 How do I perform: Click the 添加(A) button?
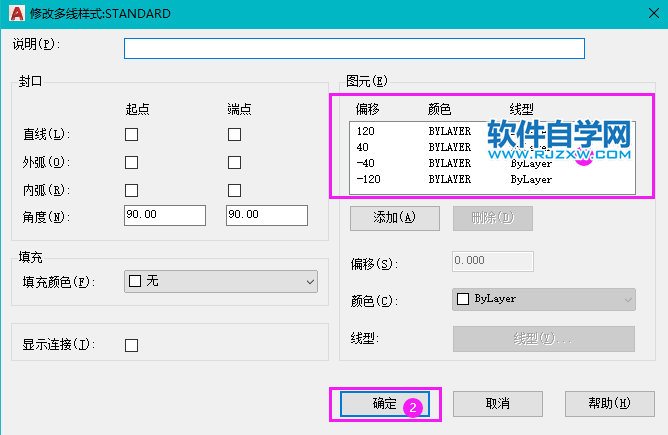pyautogui.click(x=394, y=218)
